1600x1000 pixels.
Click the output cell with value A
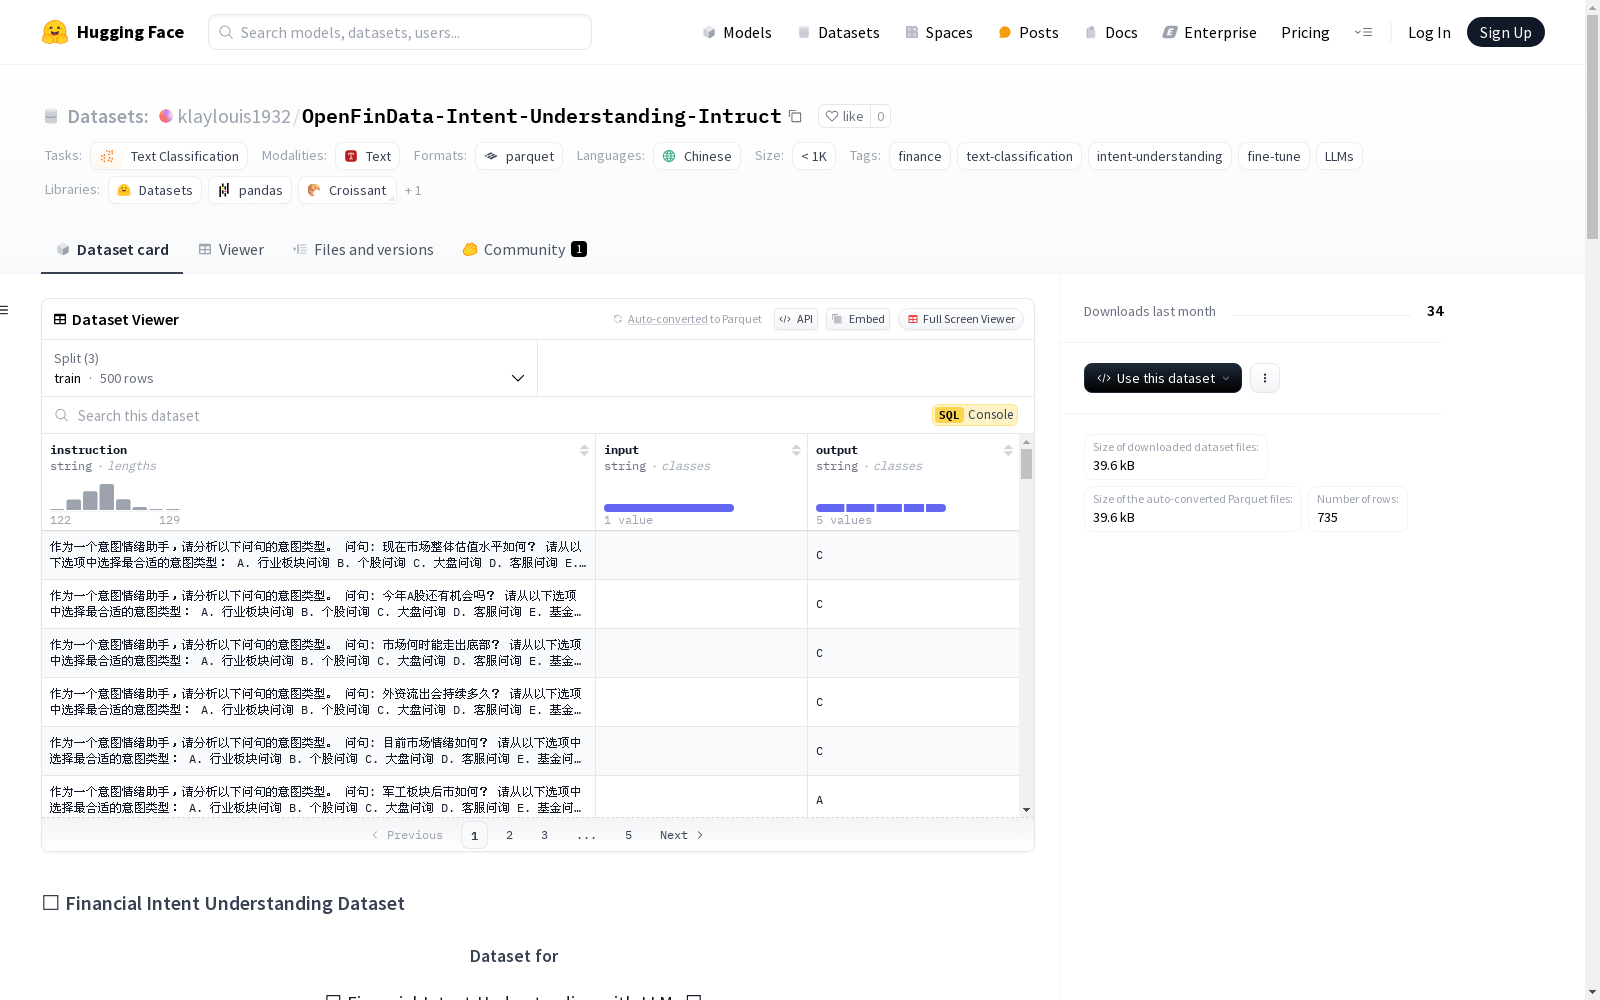pyautogui.click(x=913, y=800)
